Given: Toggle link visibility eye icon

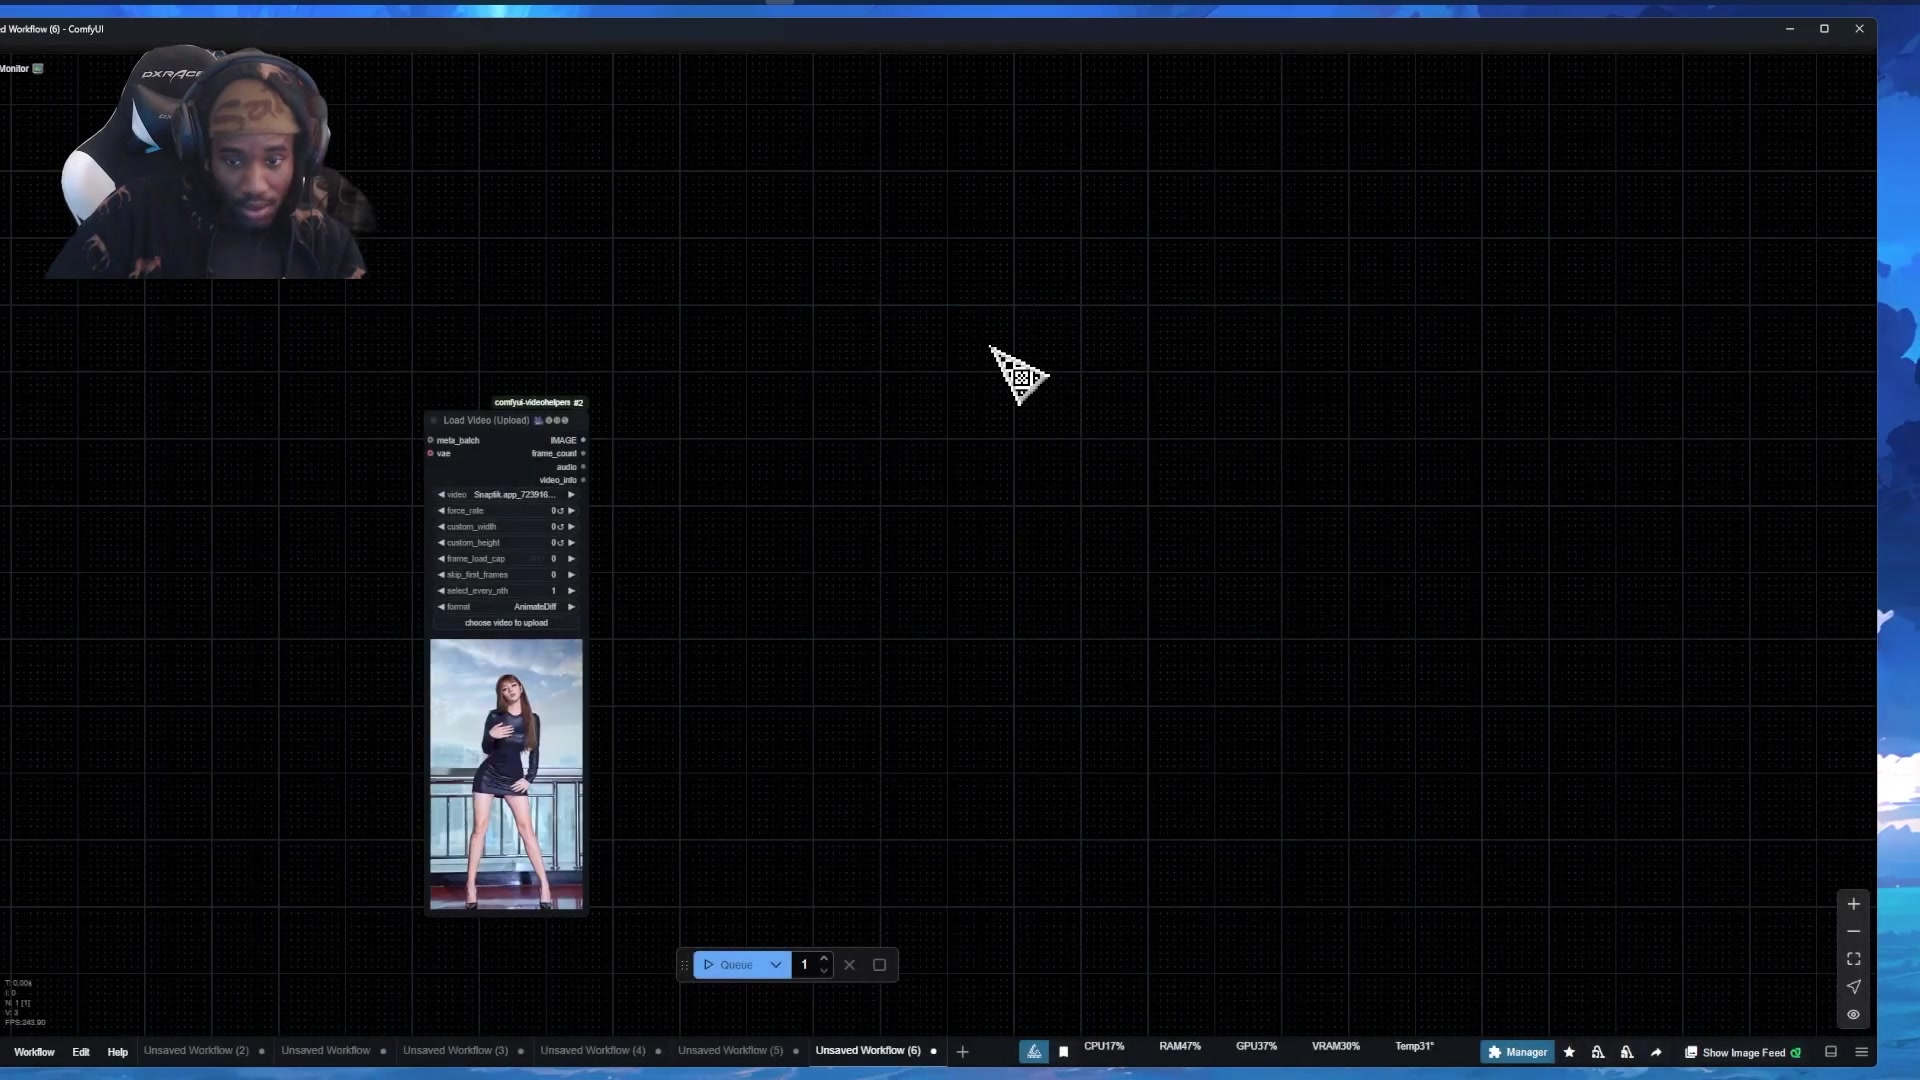Looking at the screenshot, I should [x=1853, y=1015].
